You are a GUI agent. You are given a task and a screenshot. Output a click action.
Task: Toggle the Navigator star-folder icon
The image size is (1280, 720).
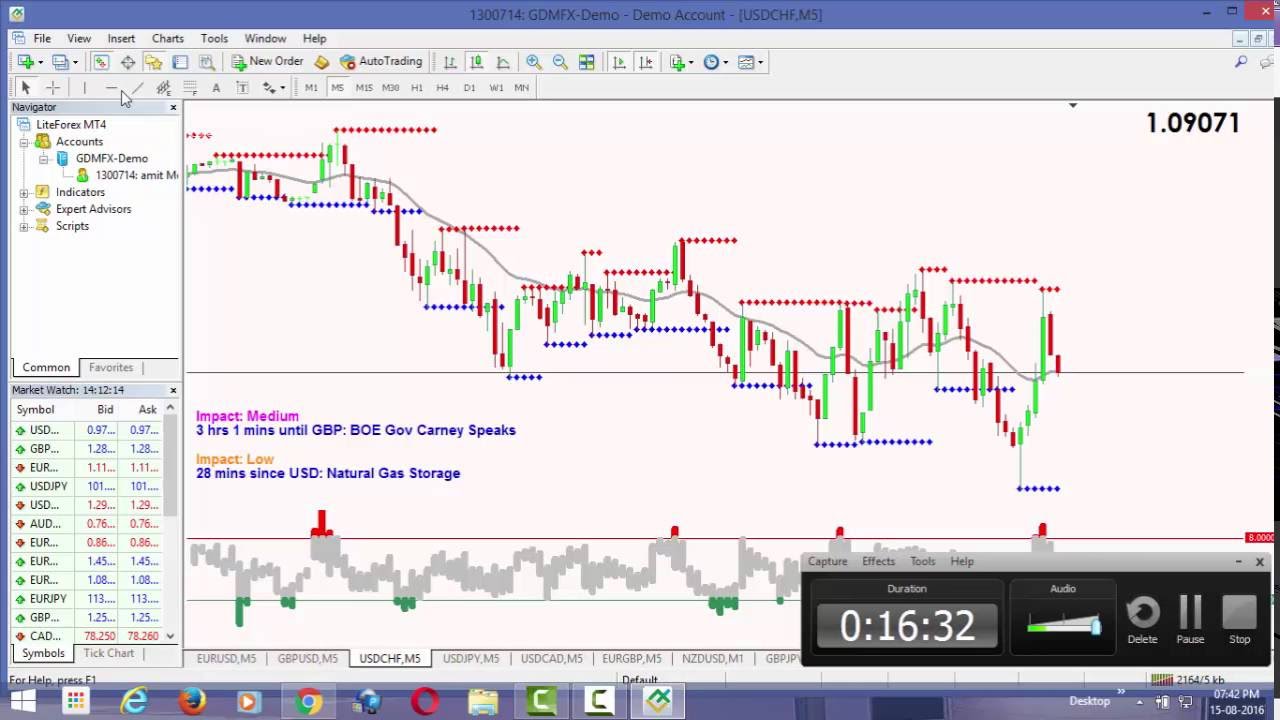[153, 62]
